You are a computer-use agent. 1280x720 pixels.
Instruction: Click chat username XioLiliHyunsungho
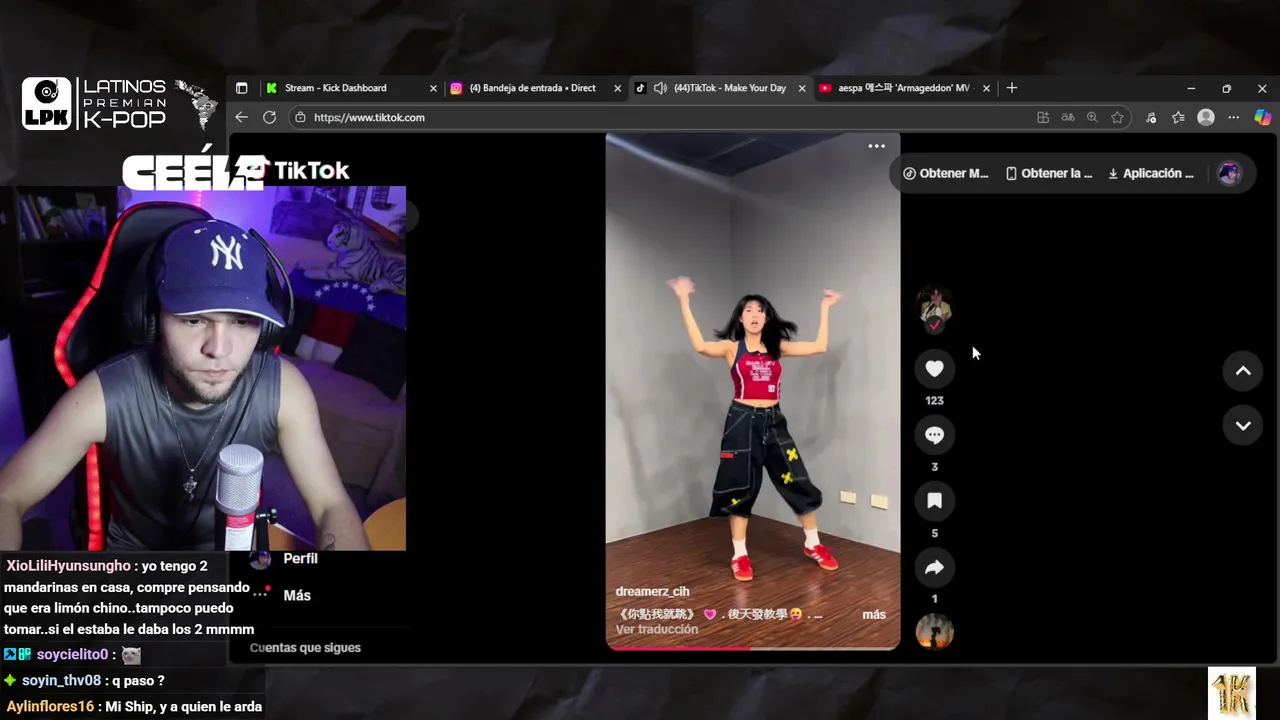click(68, 566)
